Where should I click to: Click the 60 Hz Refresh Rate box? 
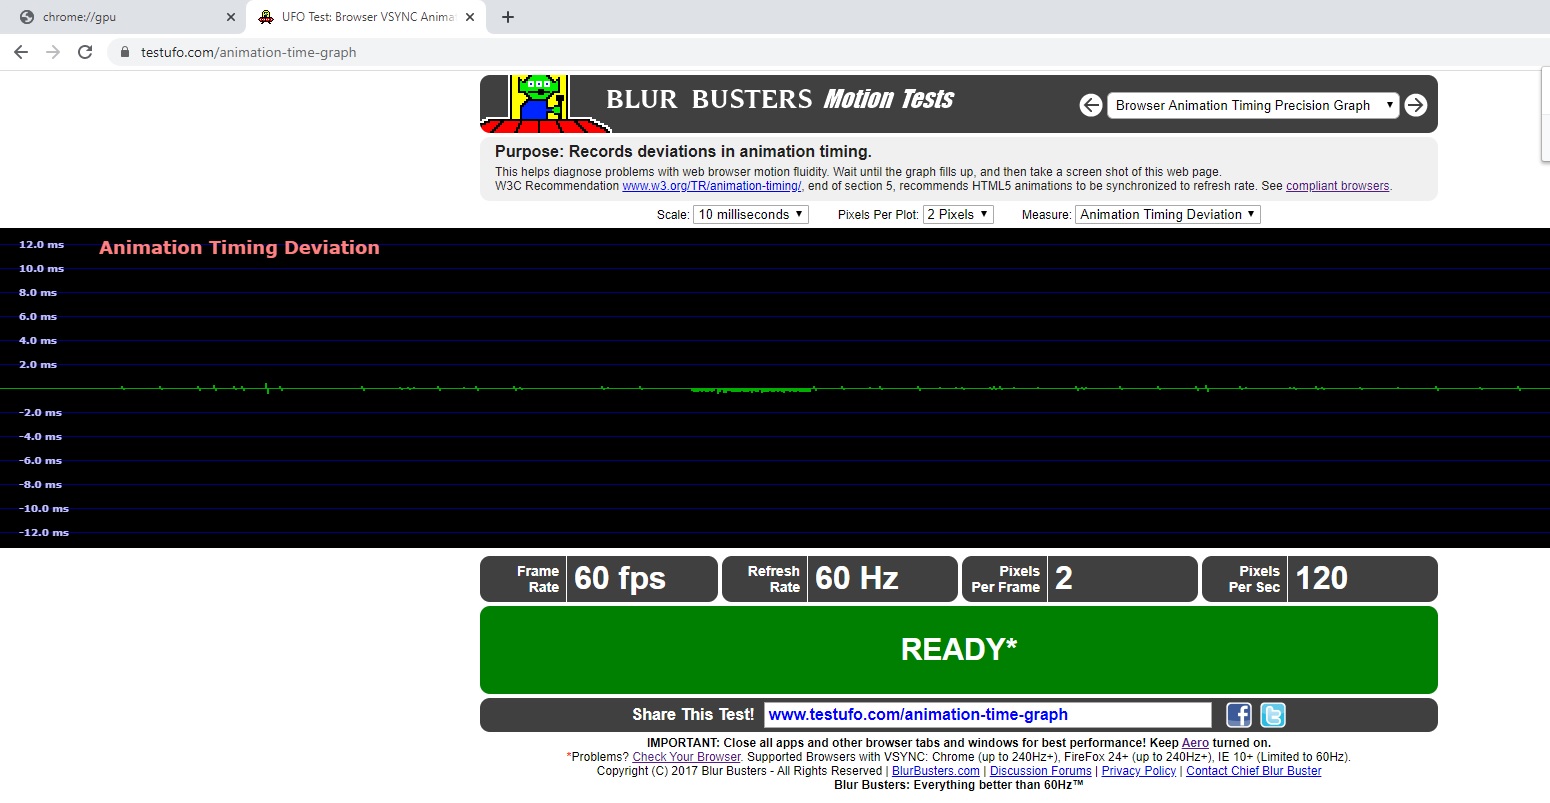tap(840, 579)
